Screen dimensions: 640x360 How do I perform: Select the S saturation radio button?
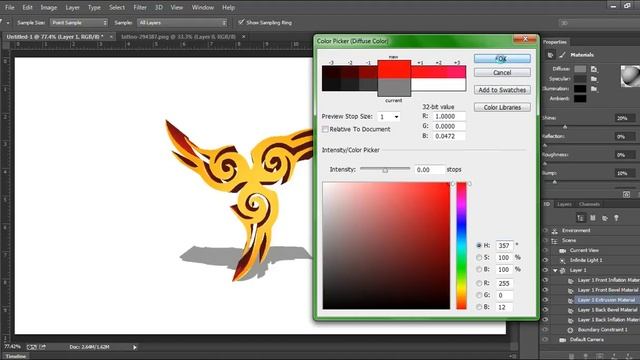479,258
